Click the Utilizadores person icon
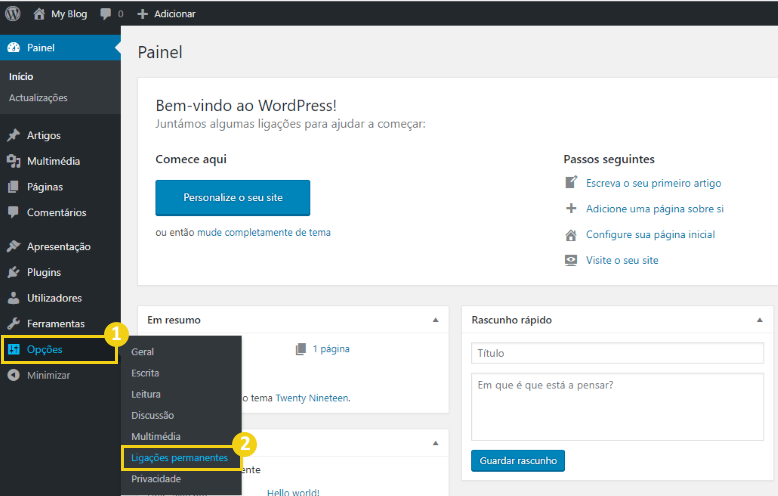The image size is (778, 496). pos(13,298)
